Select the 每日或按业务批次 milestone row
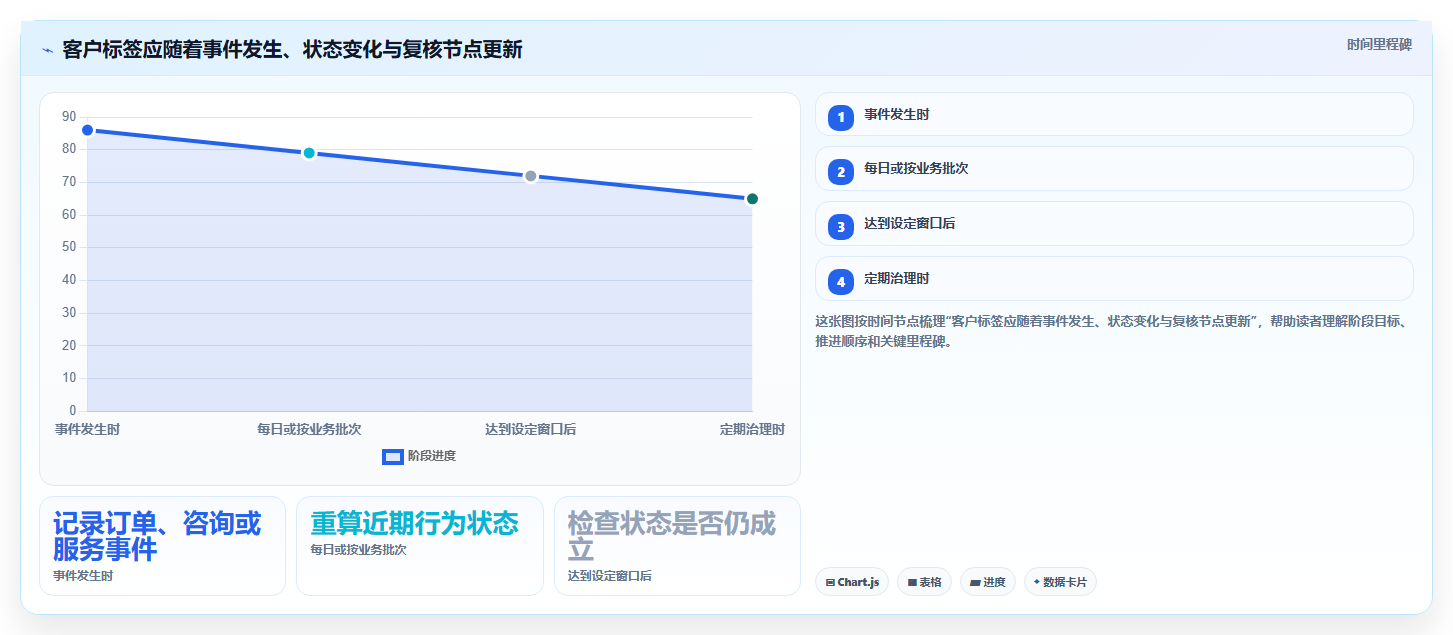This screenshot has height=635, width=1453. click(1114, 169)
